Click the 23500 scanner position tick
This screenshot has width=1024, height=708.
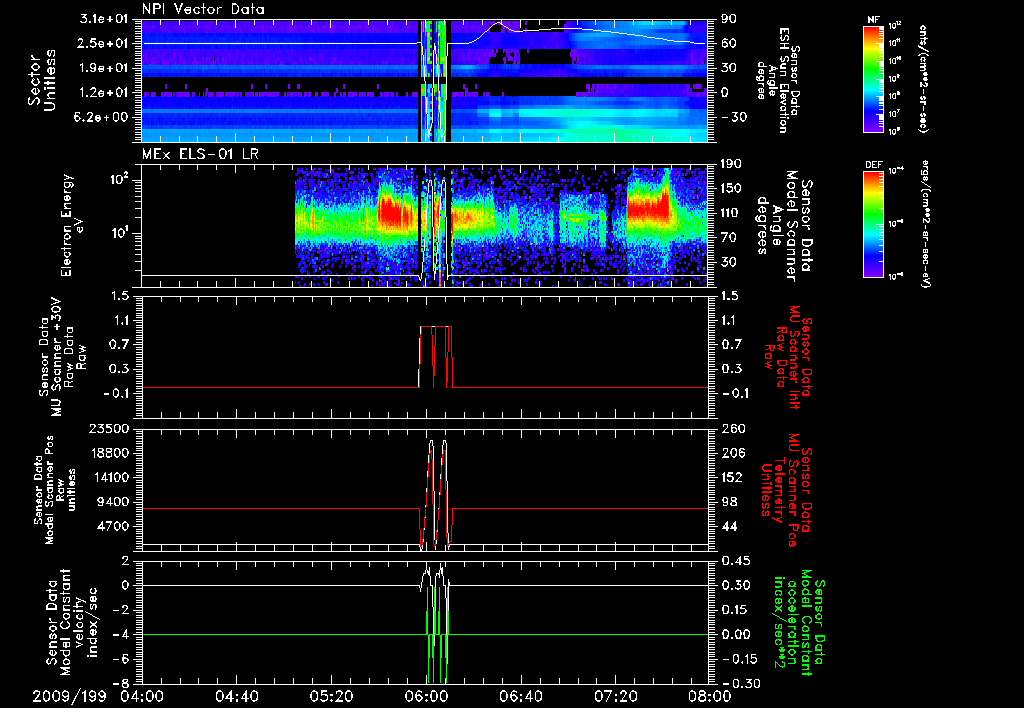pyautogui.click(x=109, y=428)
